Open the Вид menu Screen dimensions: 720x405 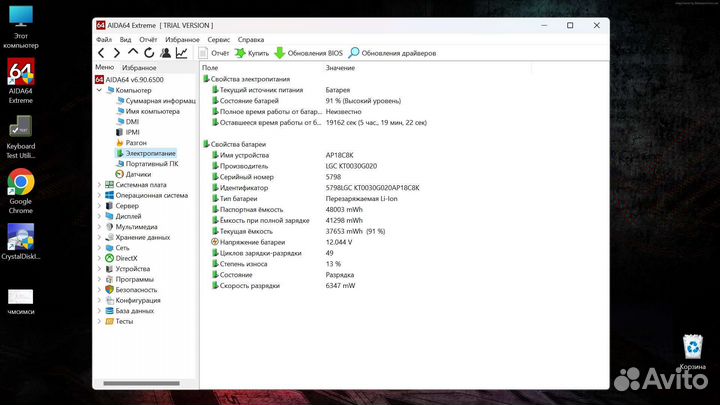(x=125, y=39)
